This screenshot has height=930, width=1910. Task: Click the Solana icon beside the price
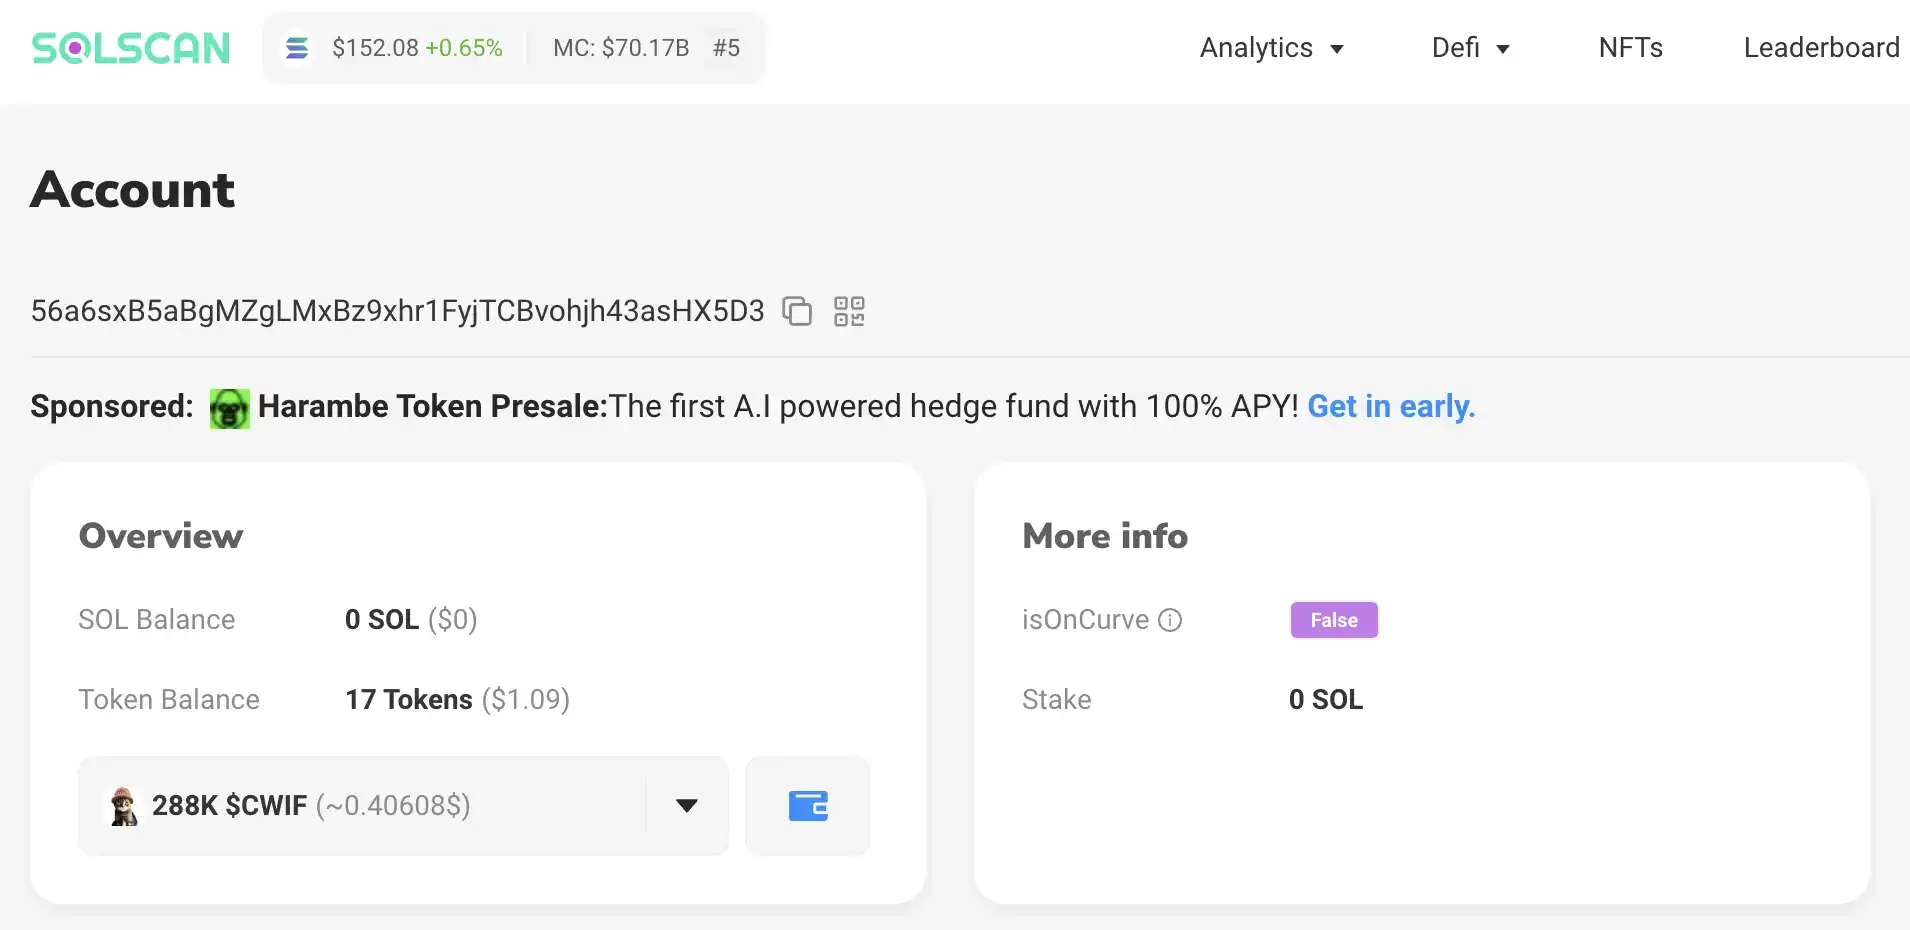297,48
